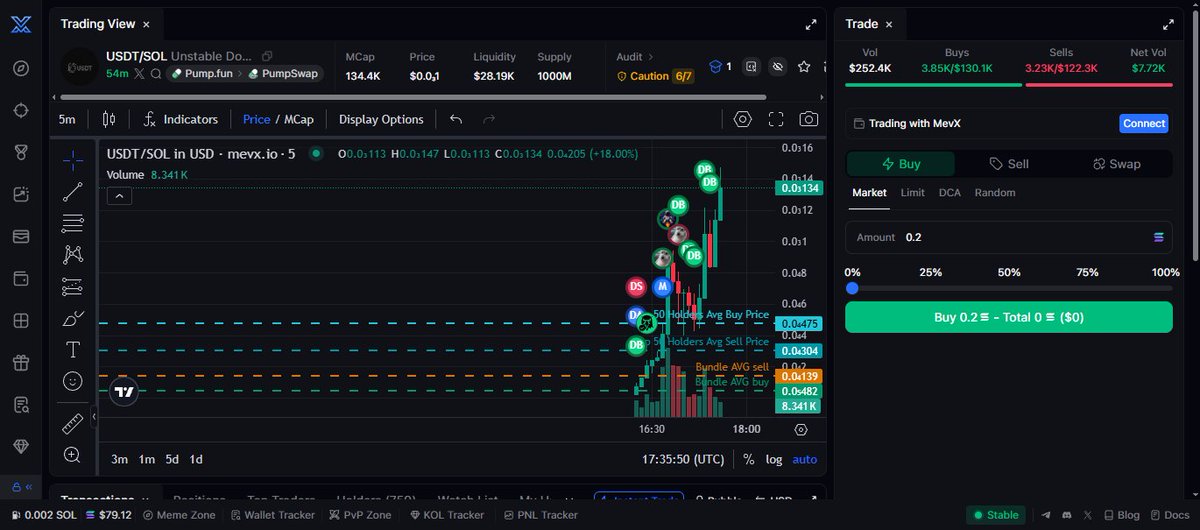Select Swap mode in Trade panel

(x=1116, y=164)
